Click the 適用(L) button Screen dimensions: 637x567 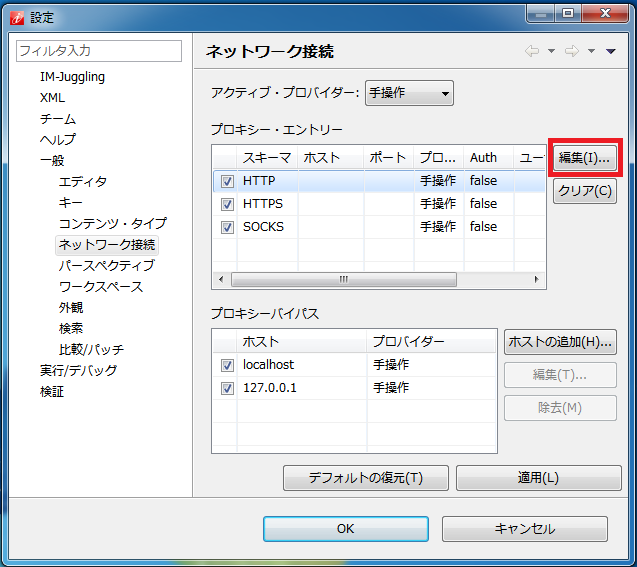coord(539,478)
